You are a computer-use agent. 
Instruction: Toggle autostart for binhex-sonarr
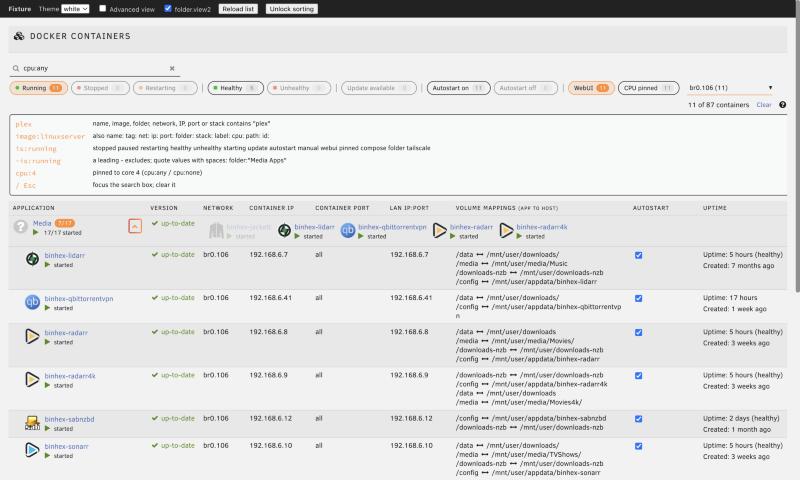[638, 446]
